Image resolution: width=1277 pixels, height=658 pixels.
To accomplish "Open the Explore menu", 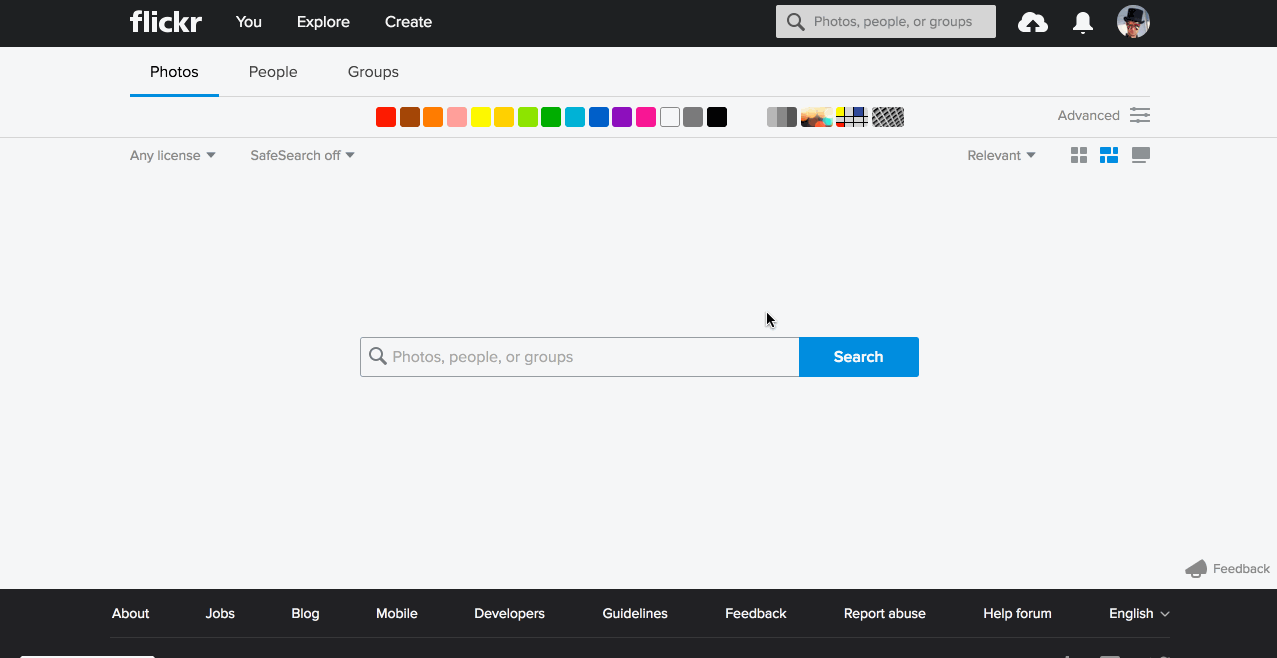I will click(323, 22).
